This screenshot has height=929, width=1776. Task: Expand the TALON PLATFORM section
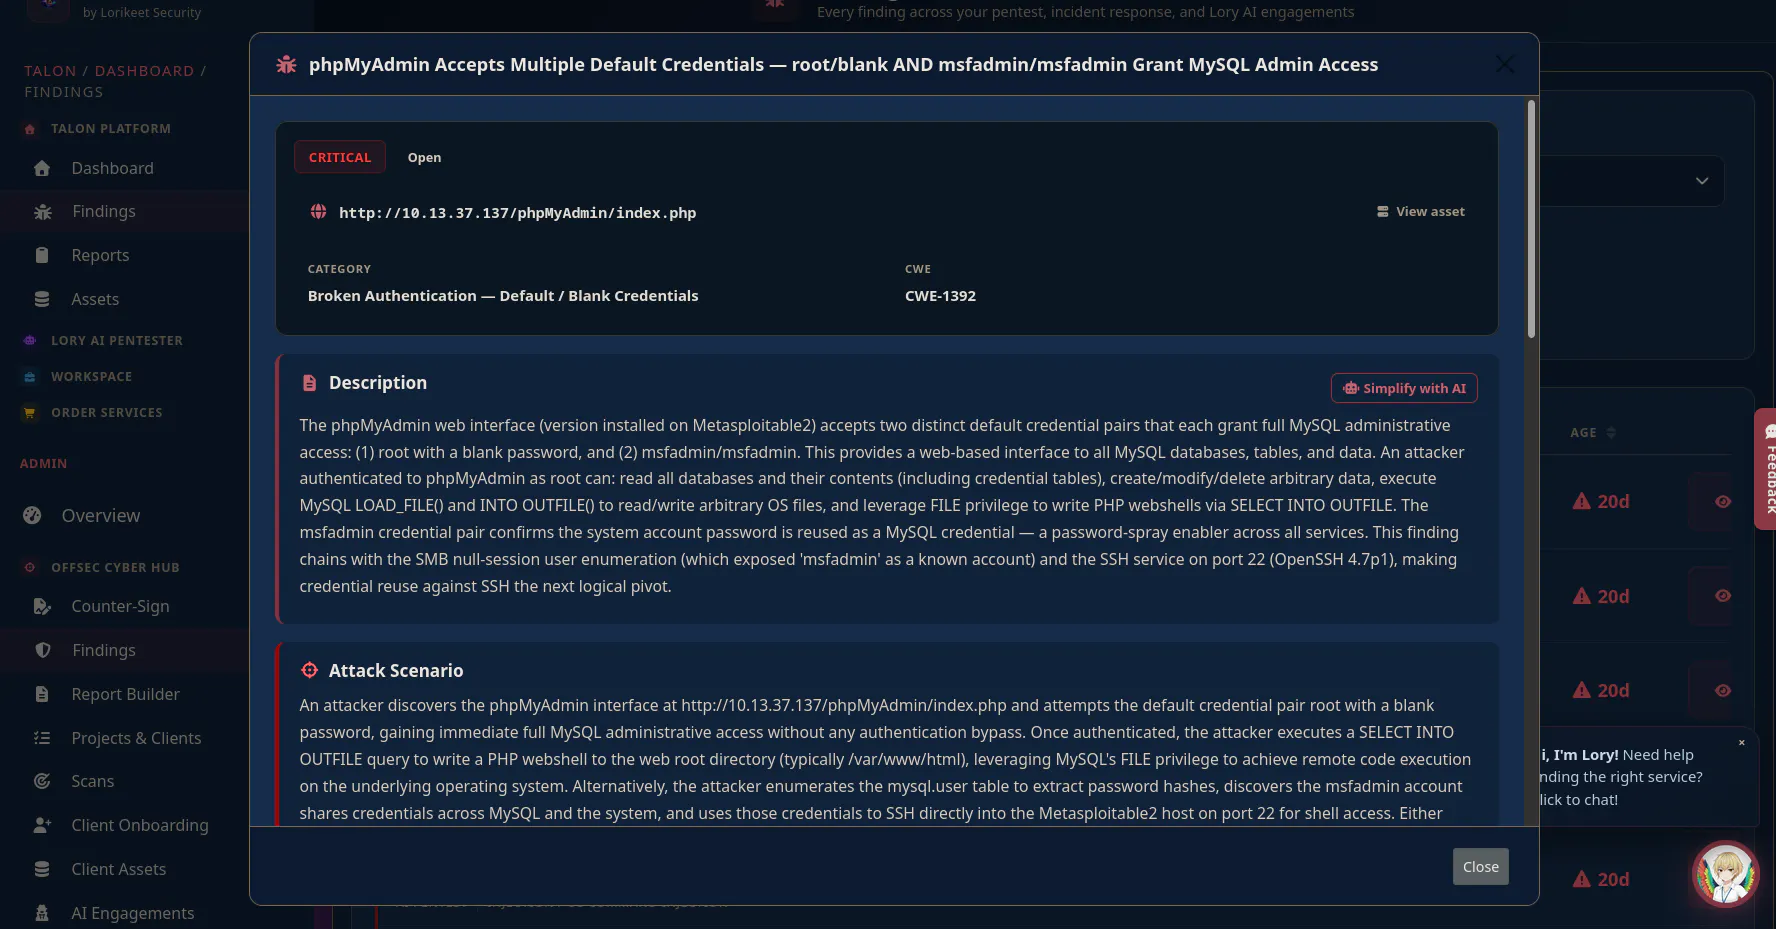111,129
